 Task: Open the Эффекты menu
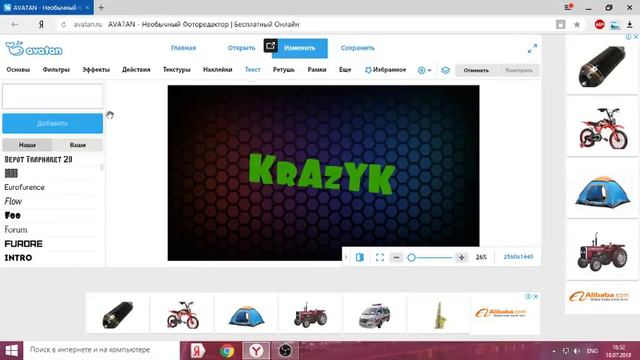click(96, 70)
